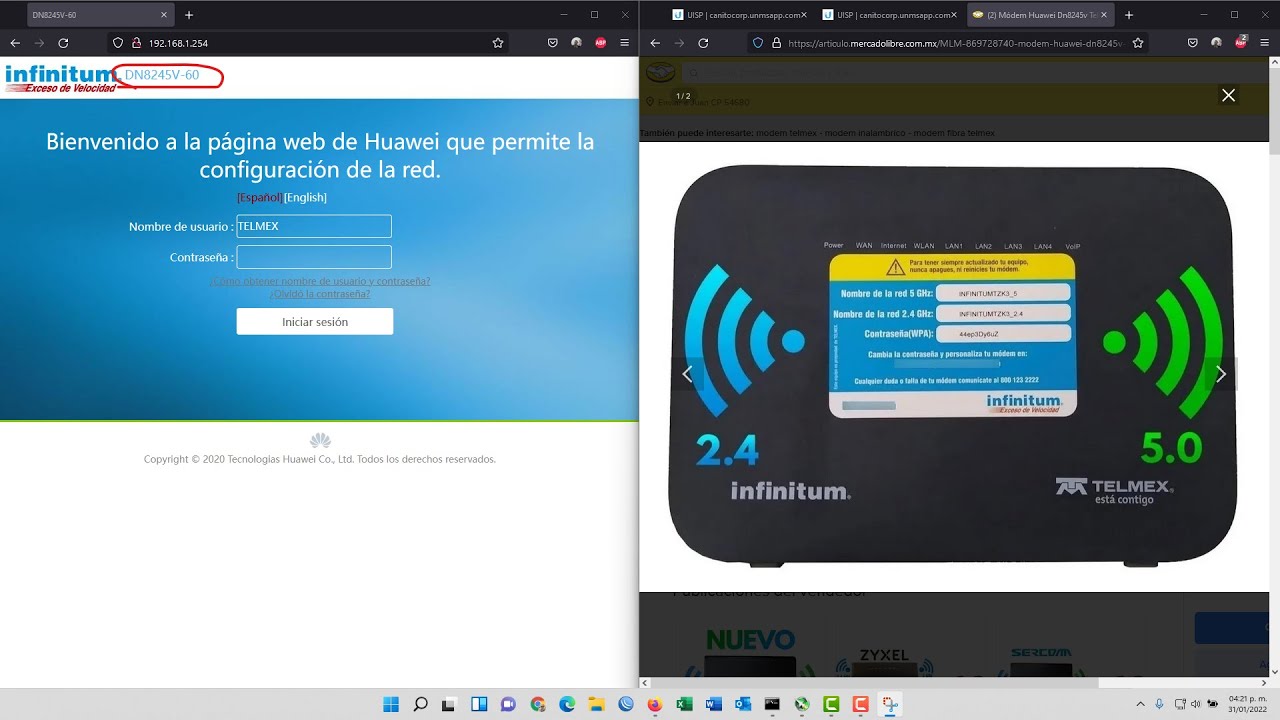Viewport: 1280px width, 720px height.
Task: Select the DN8245V-60 browser tab
Action: pos(100,15)
